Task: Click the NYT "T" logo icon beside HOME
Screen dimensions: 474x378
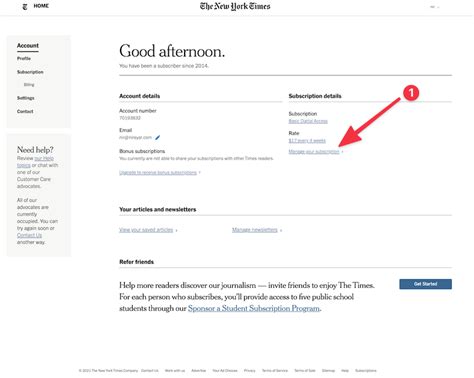Action: (25, 6)
